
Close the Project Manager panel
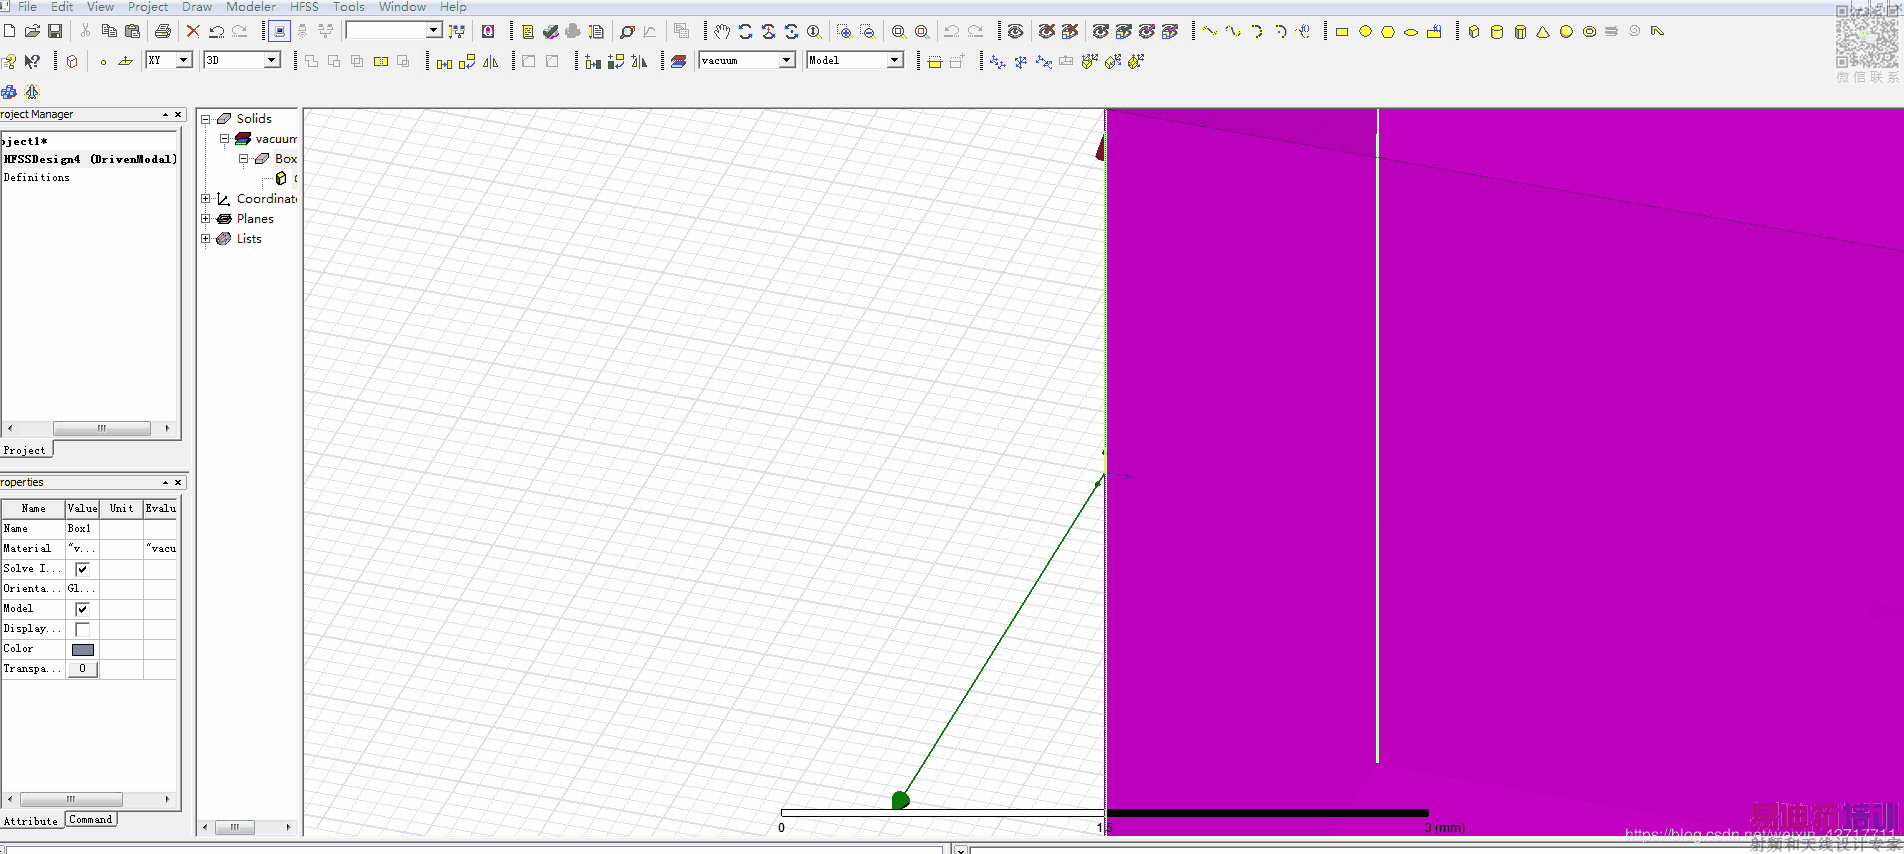(178, 115)
